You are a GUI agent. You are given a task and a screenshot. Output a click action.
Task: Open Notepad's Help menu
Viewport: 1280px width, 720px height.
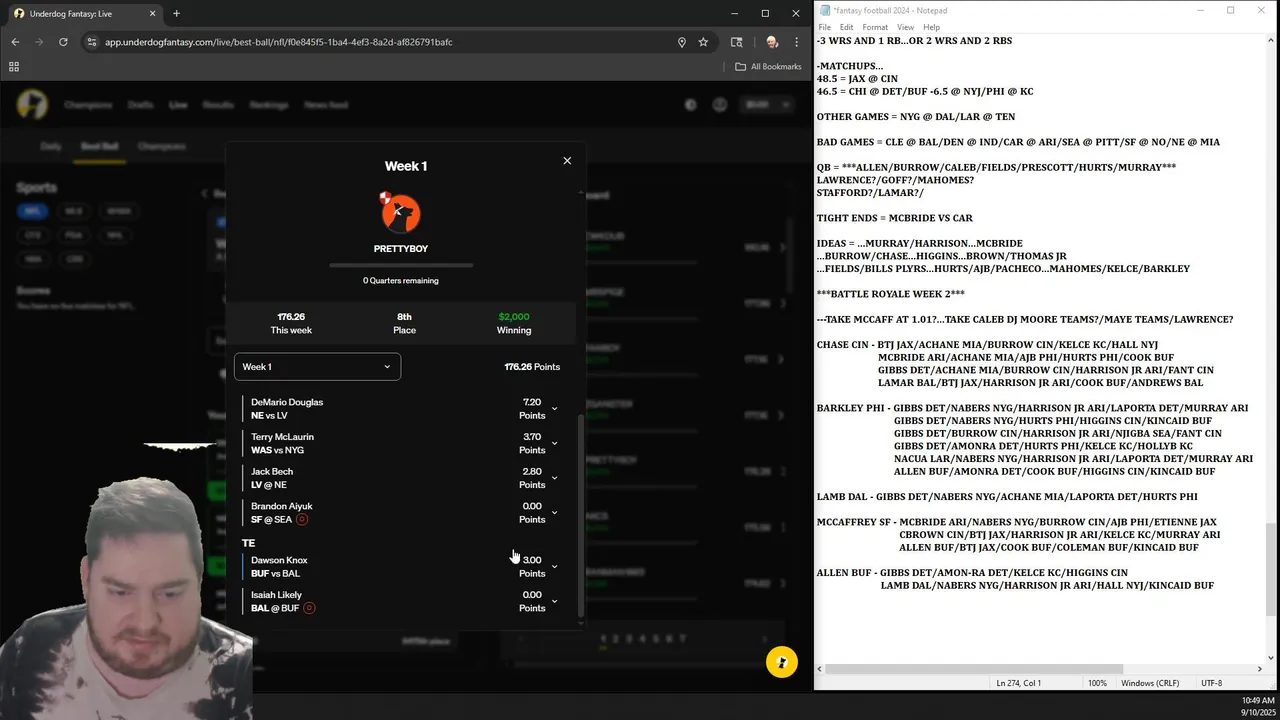click(931, 27)
